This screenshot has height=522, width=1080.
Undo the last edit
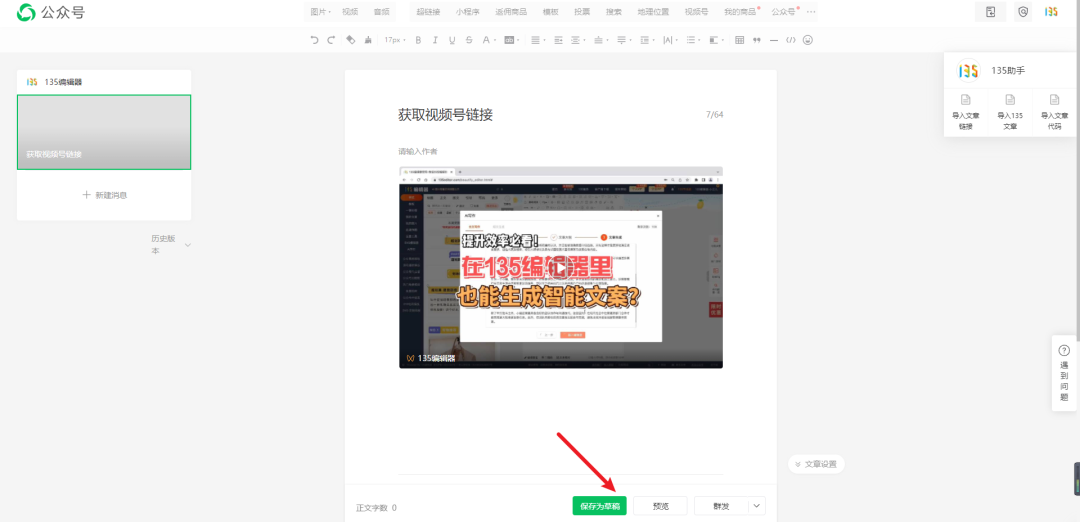click(315, 40)
